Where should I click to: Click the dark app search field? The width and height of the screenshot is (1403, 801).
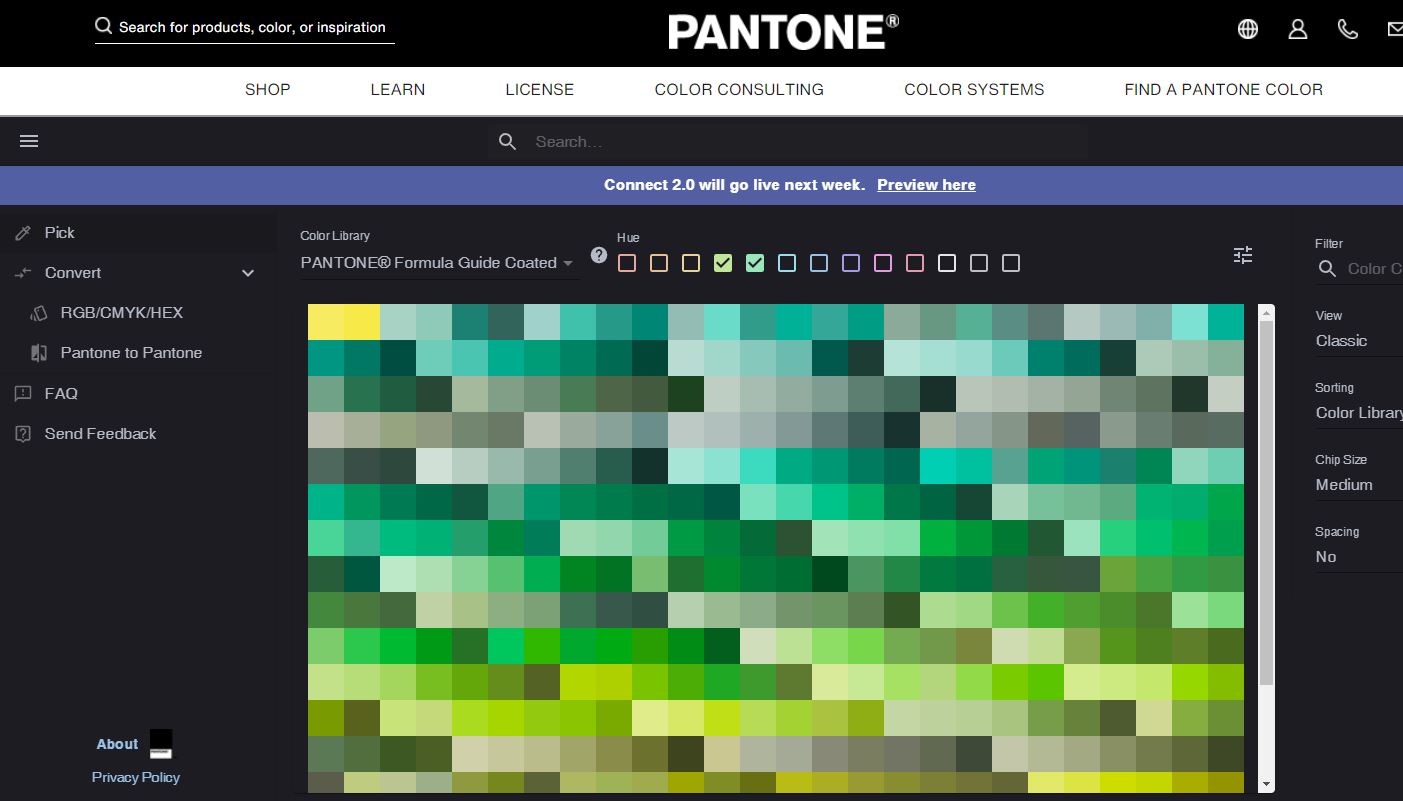[x=790, y=142]
